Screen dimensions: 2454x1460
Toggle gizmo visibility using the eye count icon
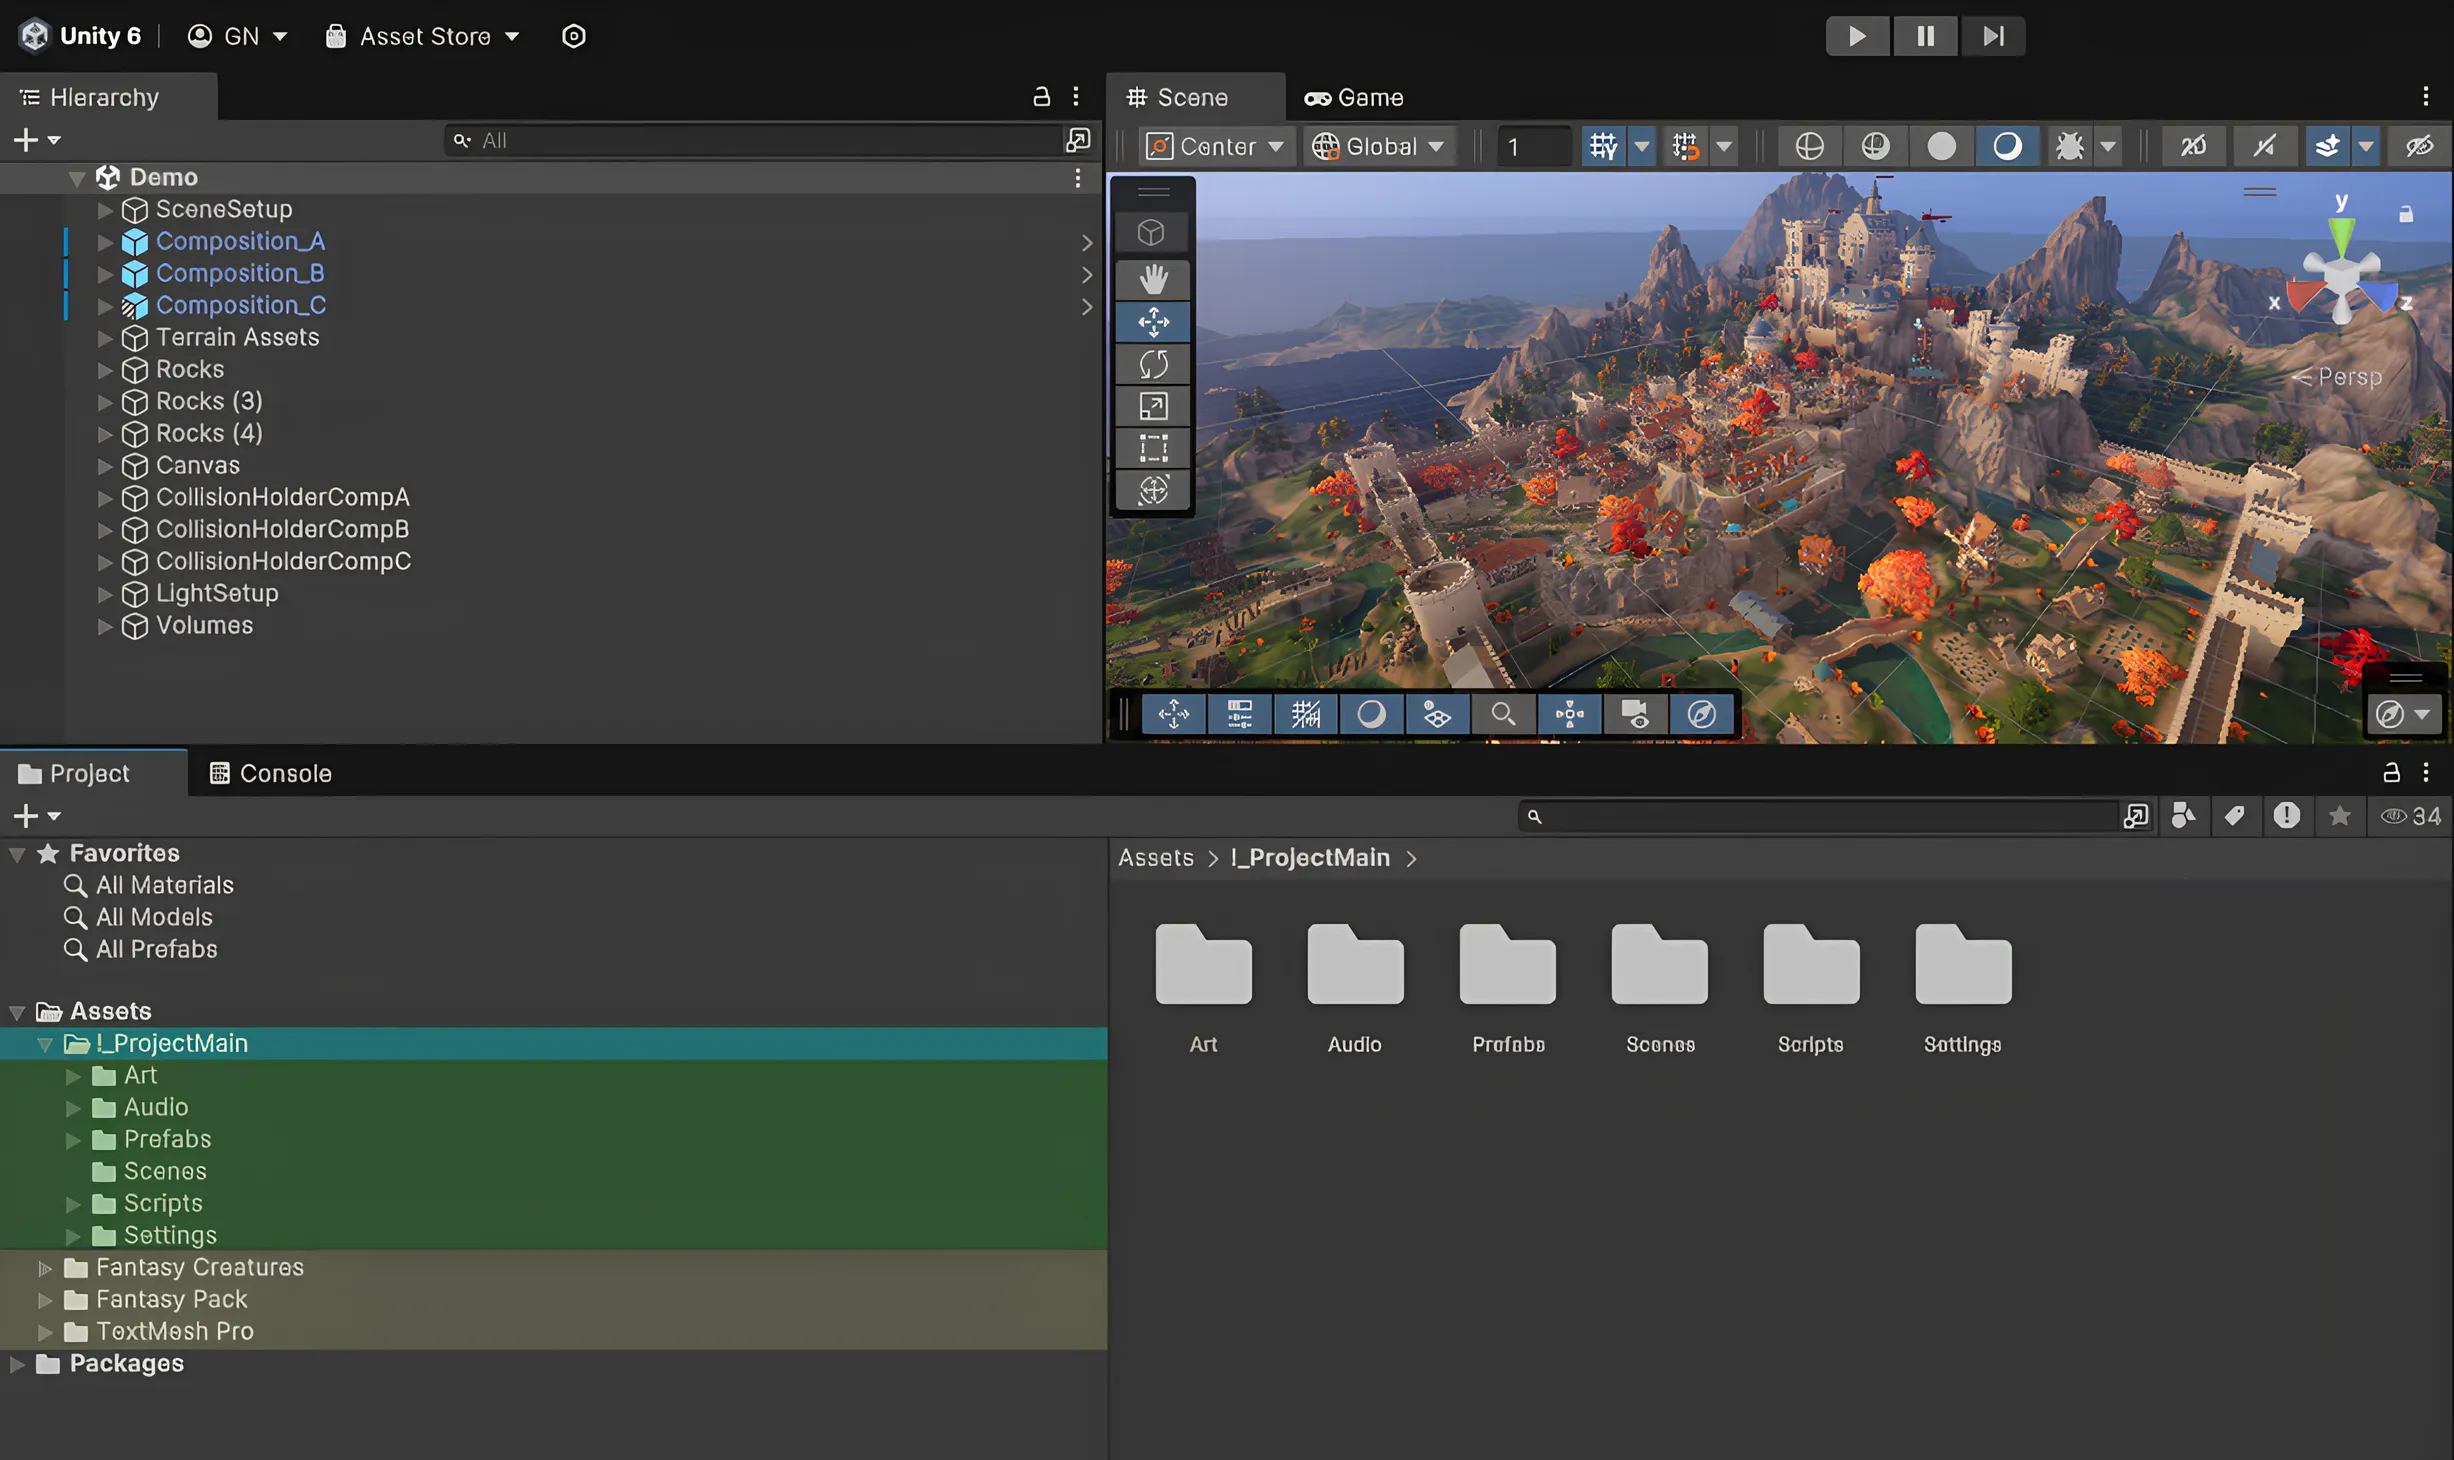(x=2410, y=816)
